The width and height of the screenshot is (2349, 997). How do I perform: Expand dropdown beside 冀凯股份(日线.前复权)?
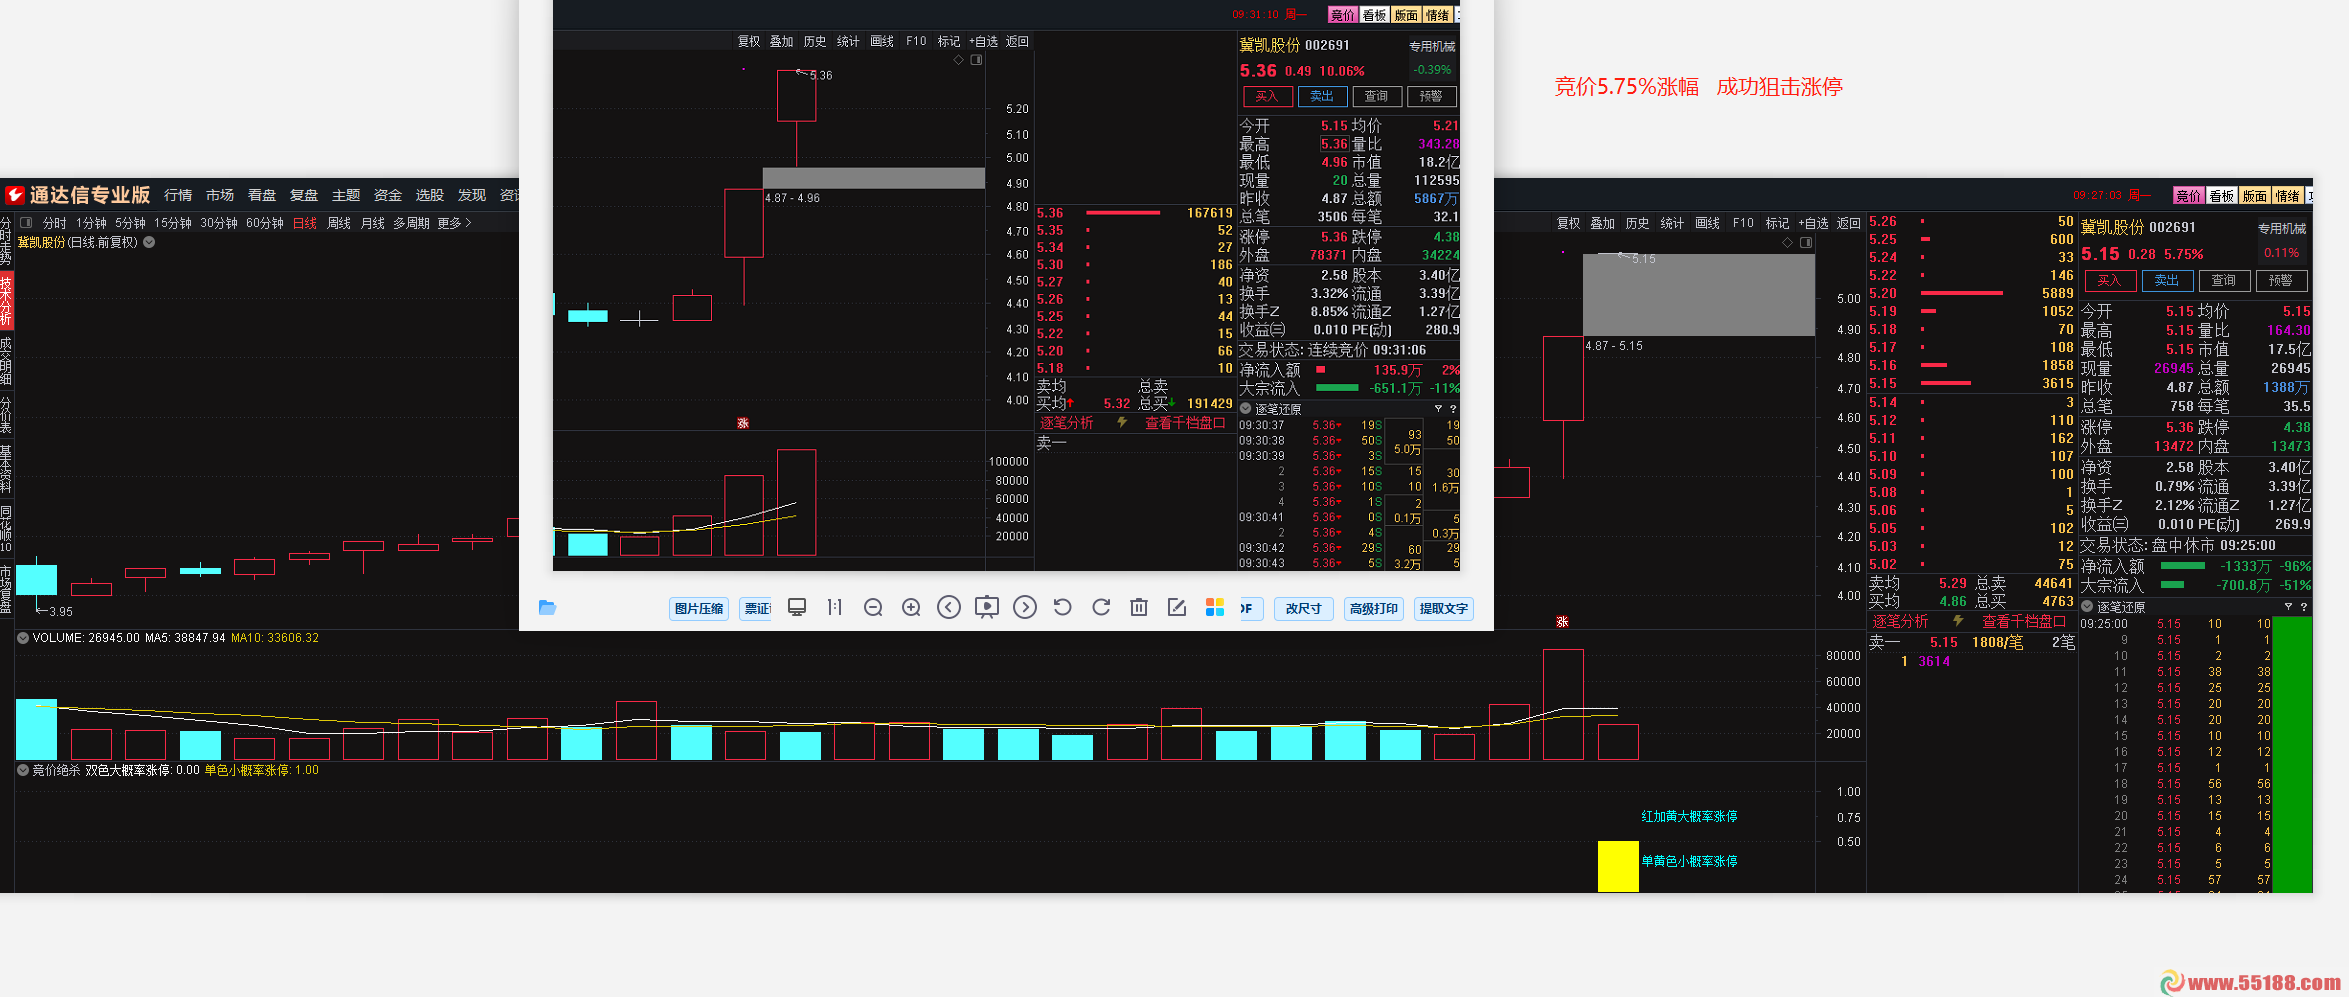click(149, 242)
